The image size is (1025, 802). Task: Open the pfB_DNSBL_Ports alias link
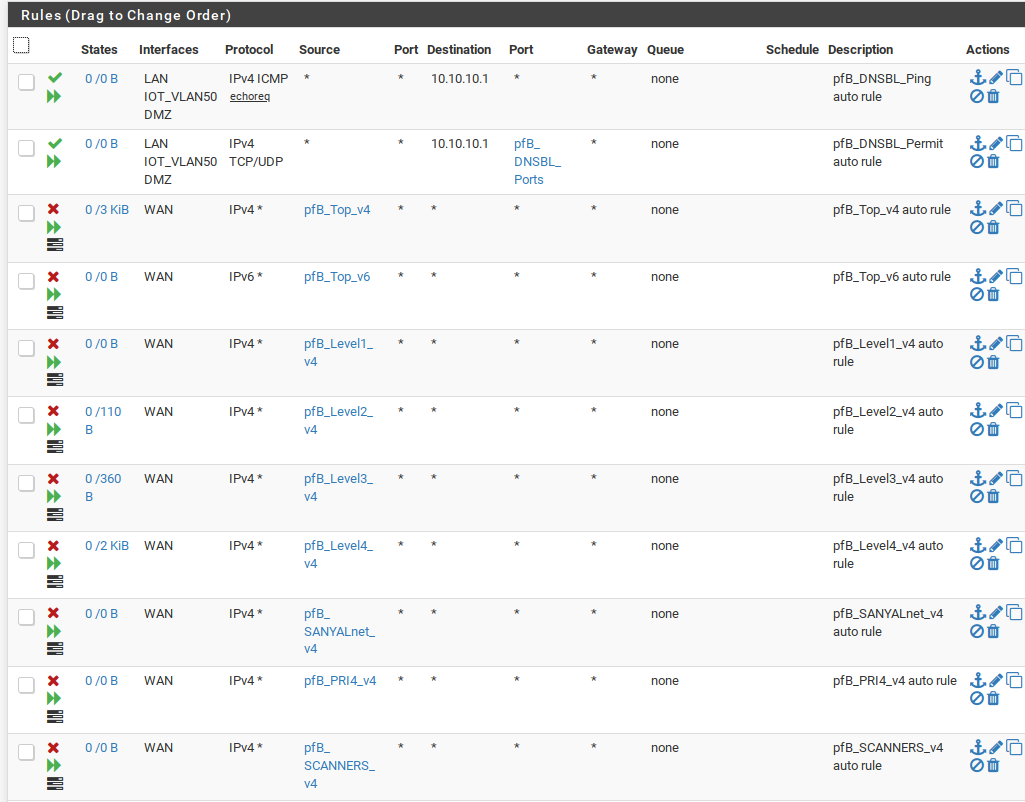[537, 161]
